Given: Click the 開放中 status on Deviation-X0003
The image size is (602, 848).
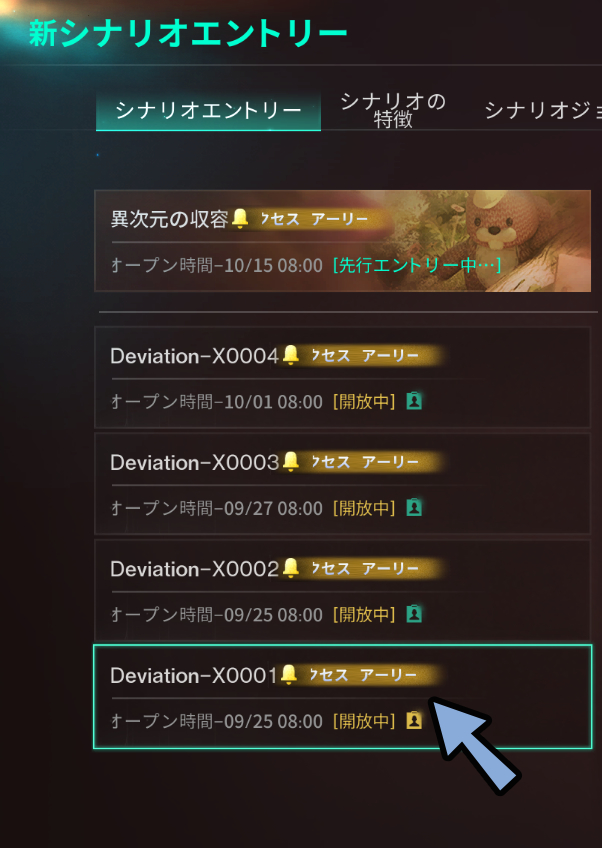Looking at the screenshot, I should 364,508.
